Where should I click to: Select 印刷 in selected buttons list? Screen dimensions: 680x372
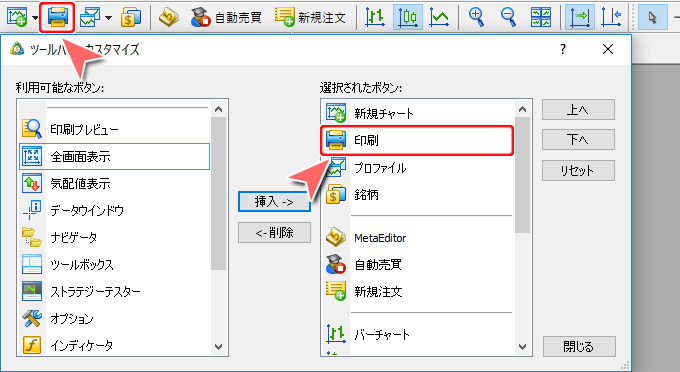point(418,140)
